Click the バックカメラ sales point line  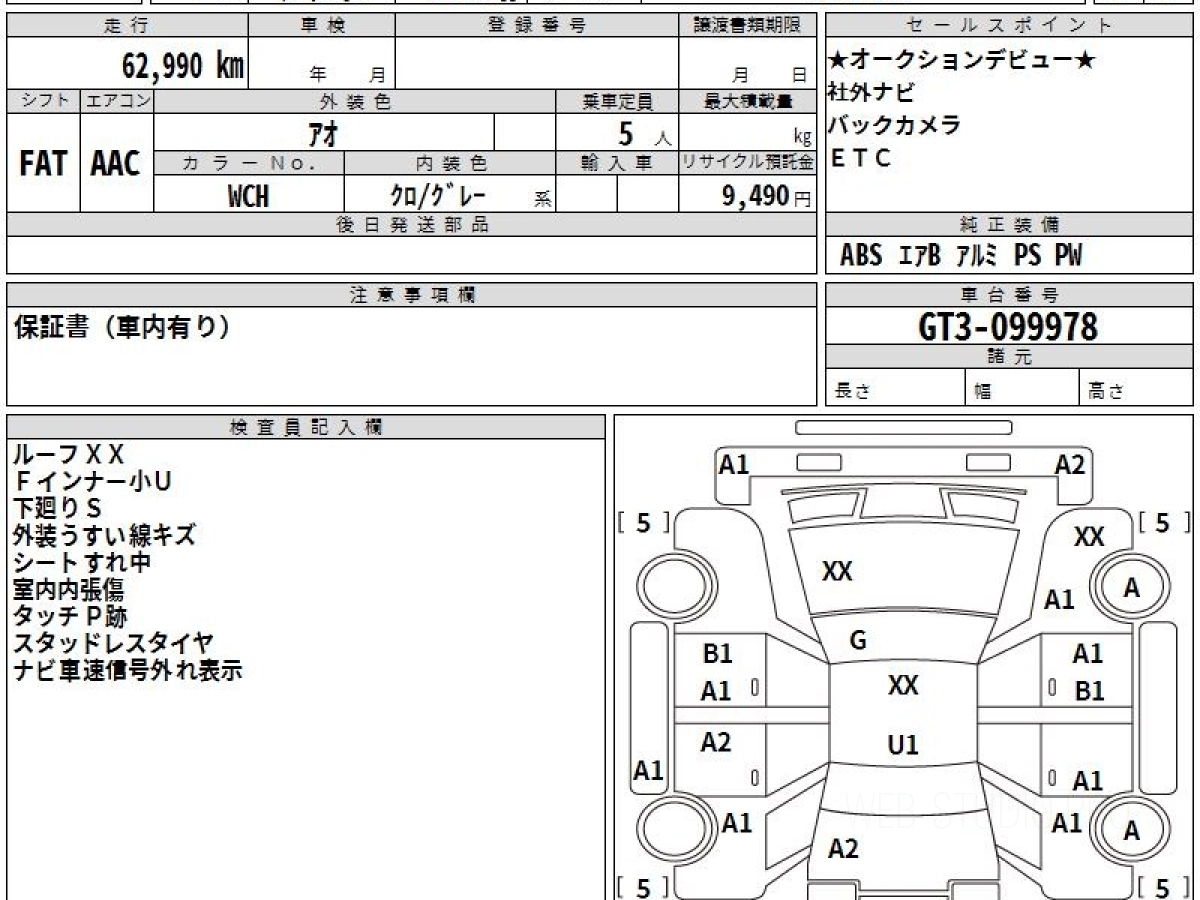(894, 125)
